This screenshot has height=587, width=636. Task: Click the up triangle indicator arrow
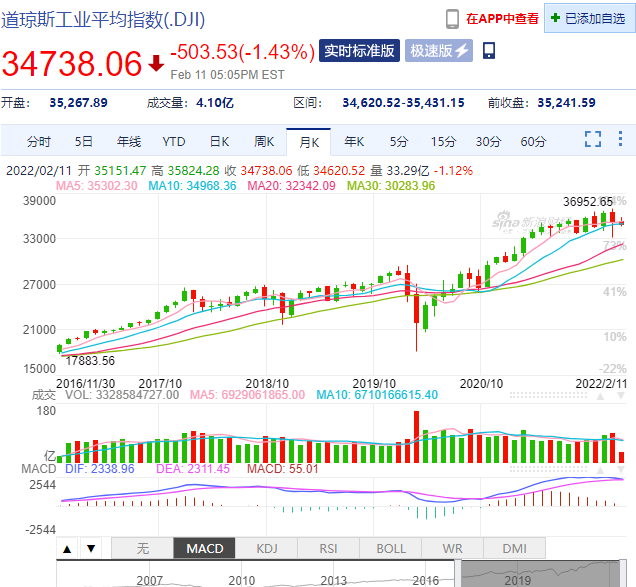[x=67, y=549]
